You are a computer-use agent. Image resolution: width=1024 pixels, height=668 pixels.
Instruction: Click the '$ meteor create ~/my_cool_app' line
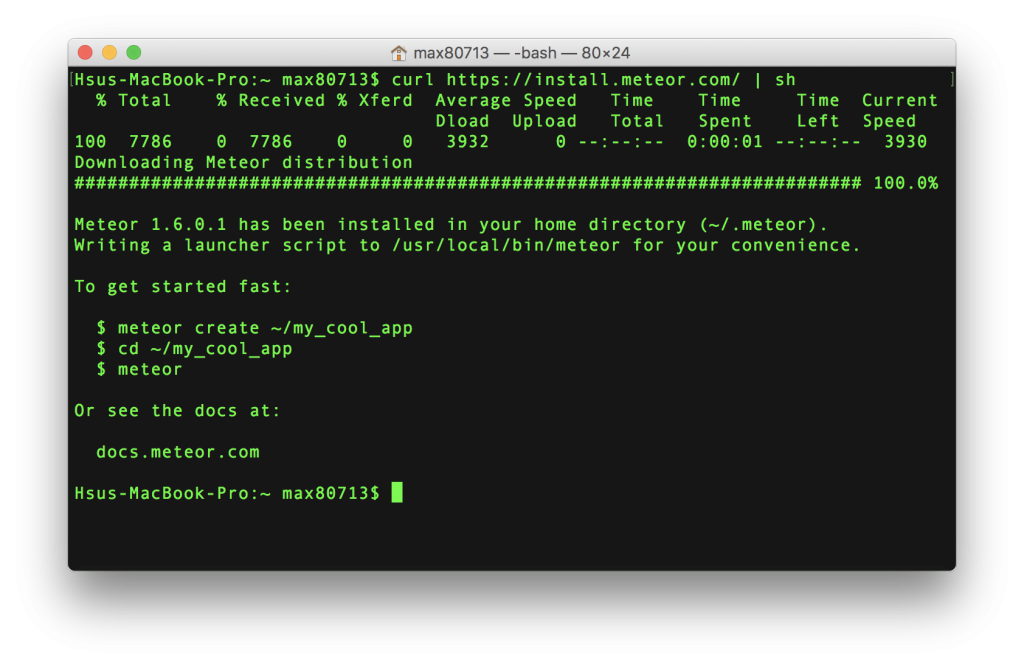point(255,328)
